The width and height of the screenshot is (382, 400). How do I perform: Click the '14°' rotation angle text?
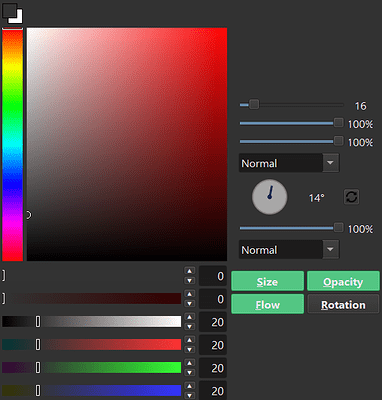(x=316, y=198)
